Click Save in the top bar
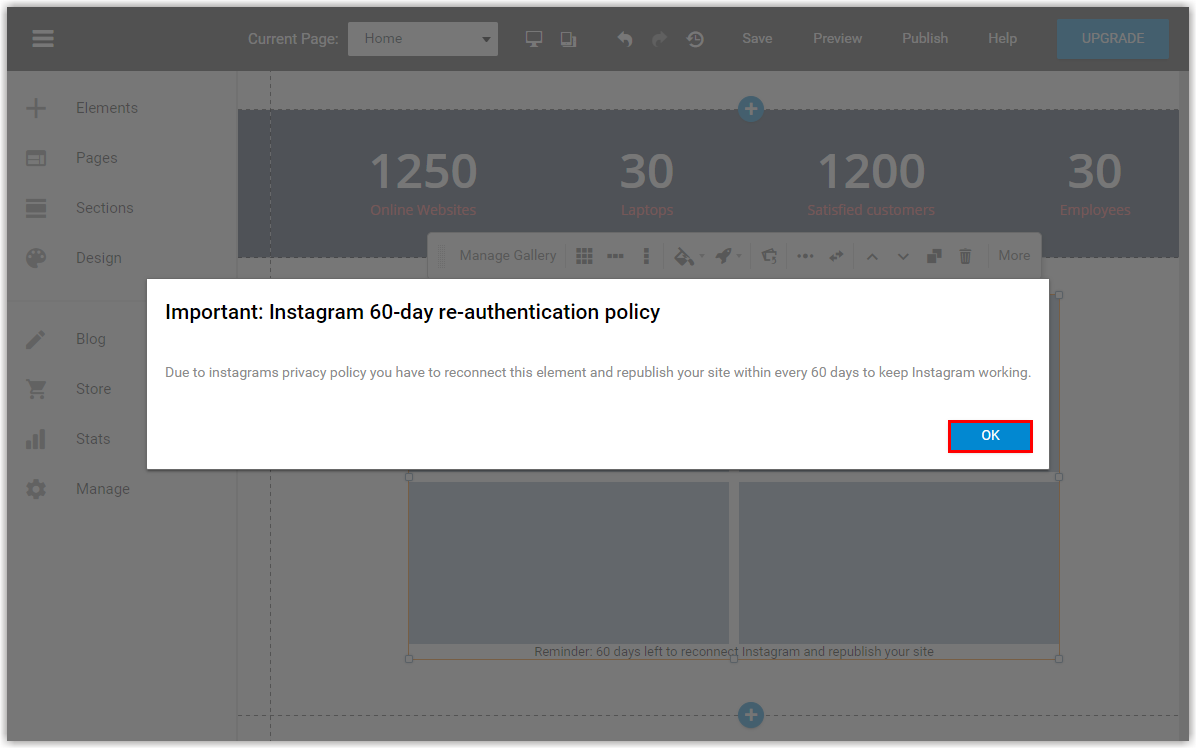Image resolution: width=1197 pixels, height=749 pixels. (x=757, y=38)
